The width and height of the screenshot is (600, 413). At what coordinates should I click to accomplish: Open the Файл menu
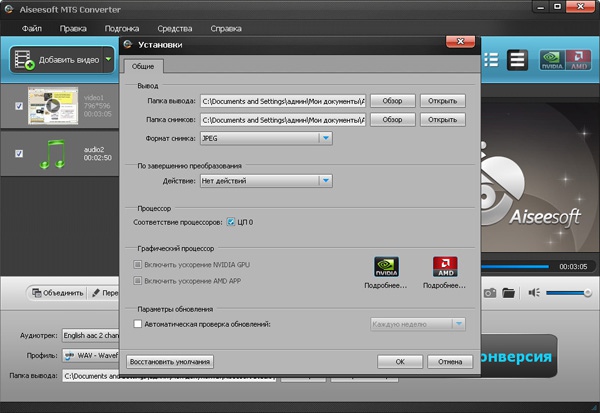32,28
